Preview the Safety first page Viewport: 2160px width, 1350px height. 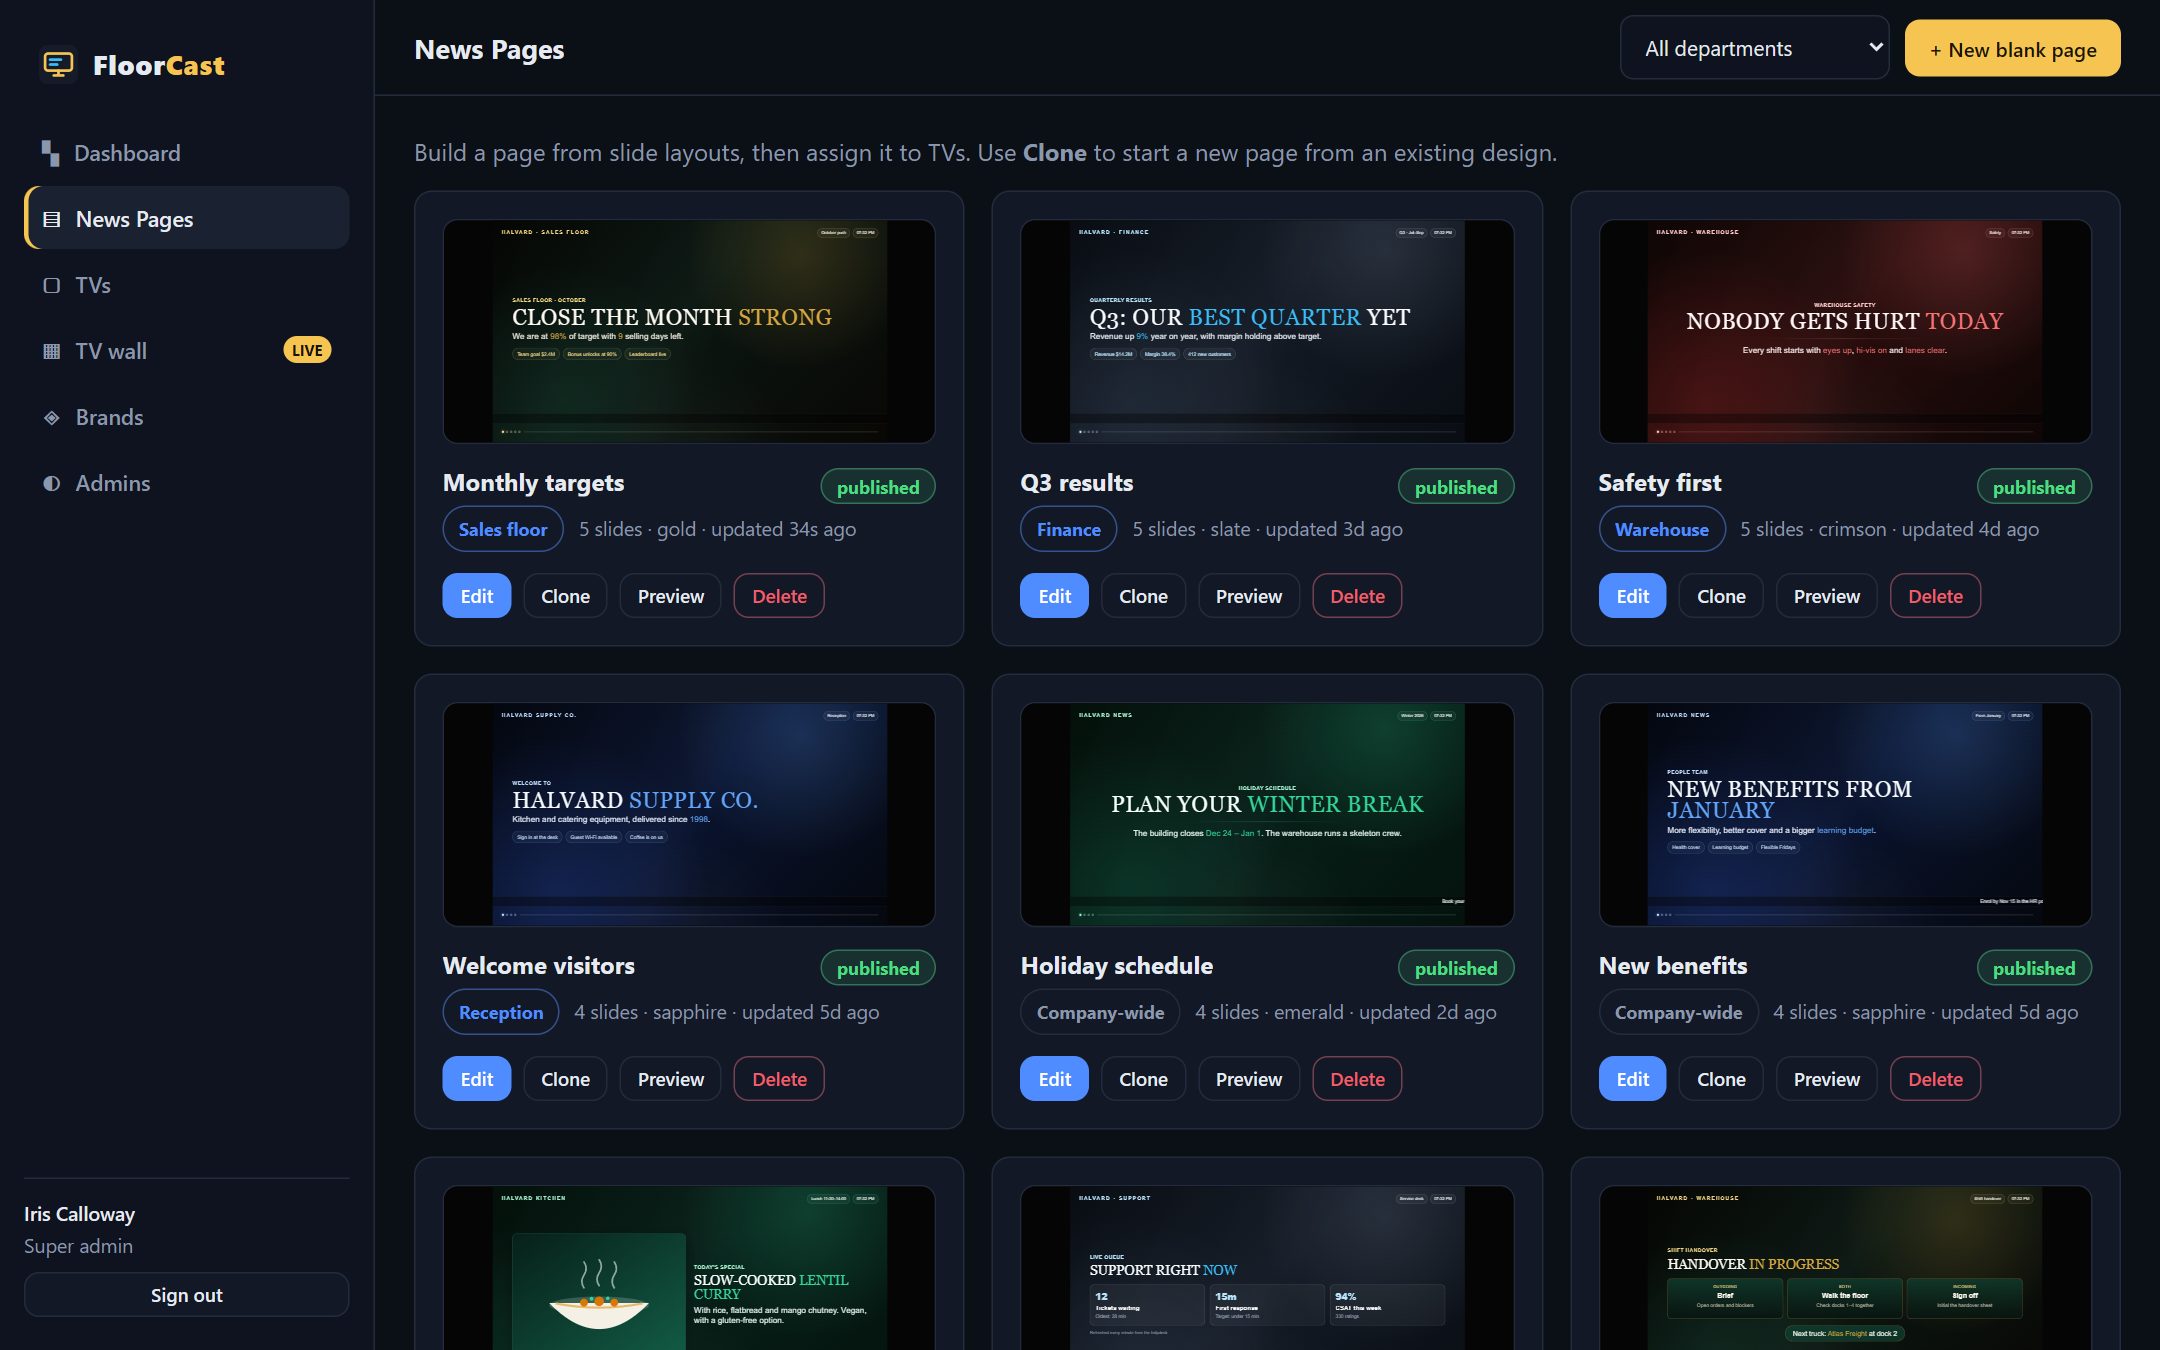[x=1826, y=596]
